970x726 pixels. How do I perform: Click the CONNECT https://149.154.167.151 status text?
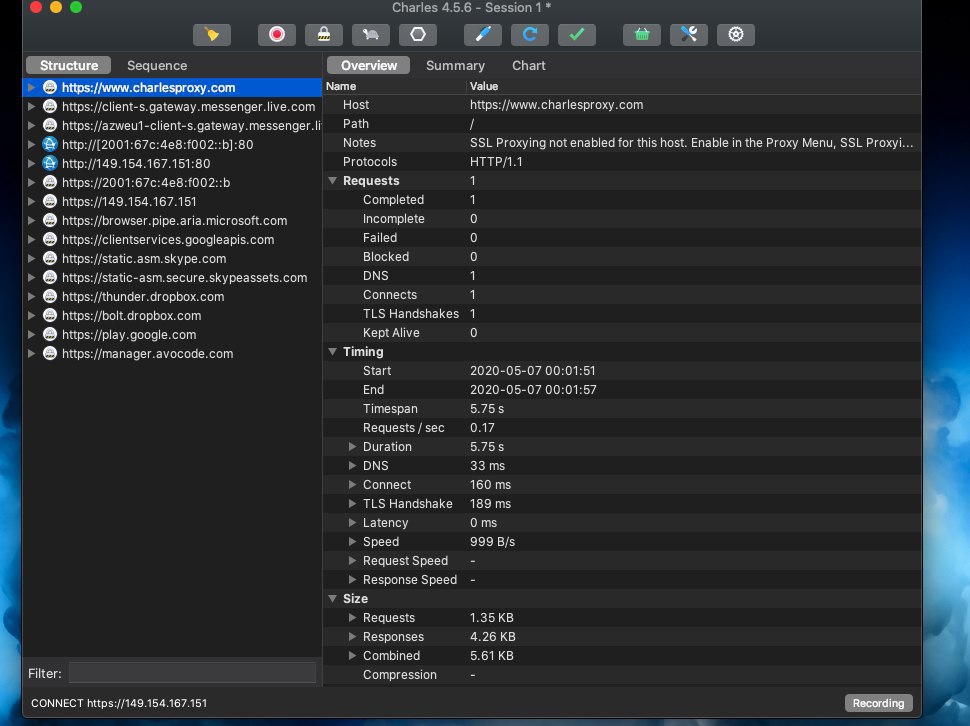pyautogui.click(x=119, y=703)
